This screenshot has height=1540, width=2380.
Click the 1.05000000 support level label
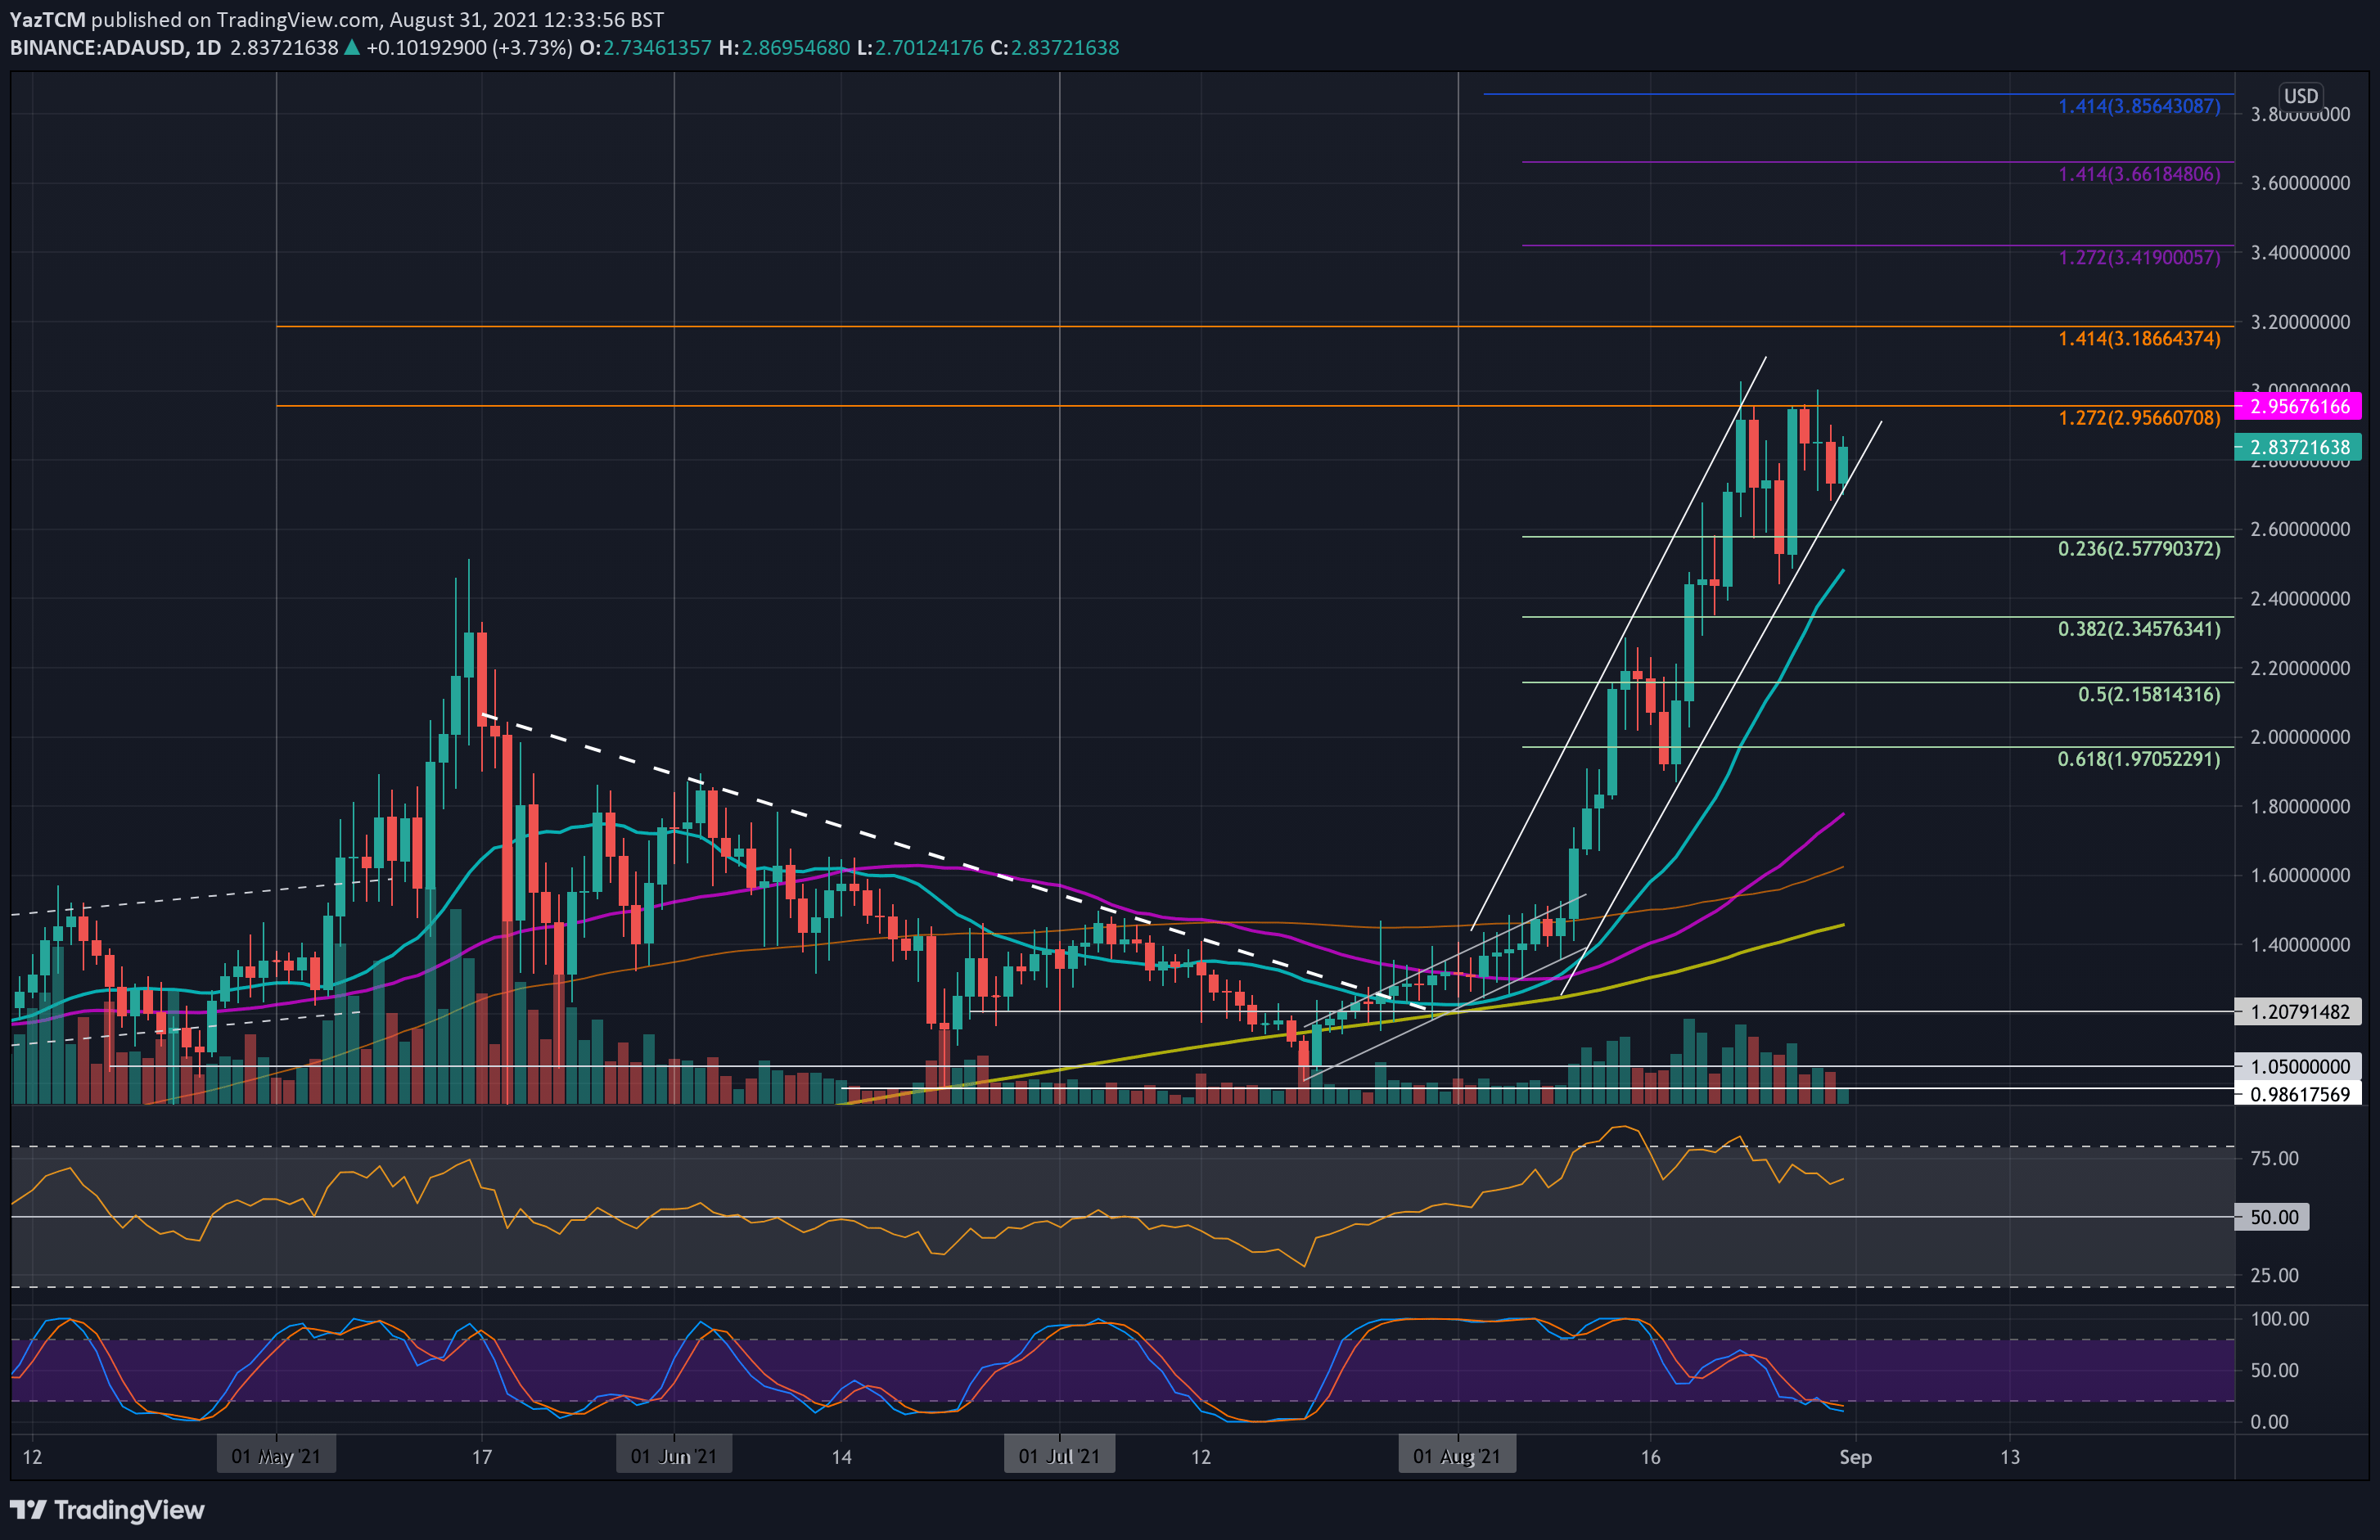point(2298,1066)
